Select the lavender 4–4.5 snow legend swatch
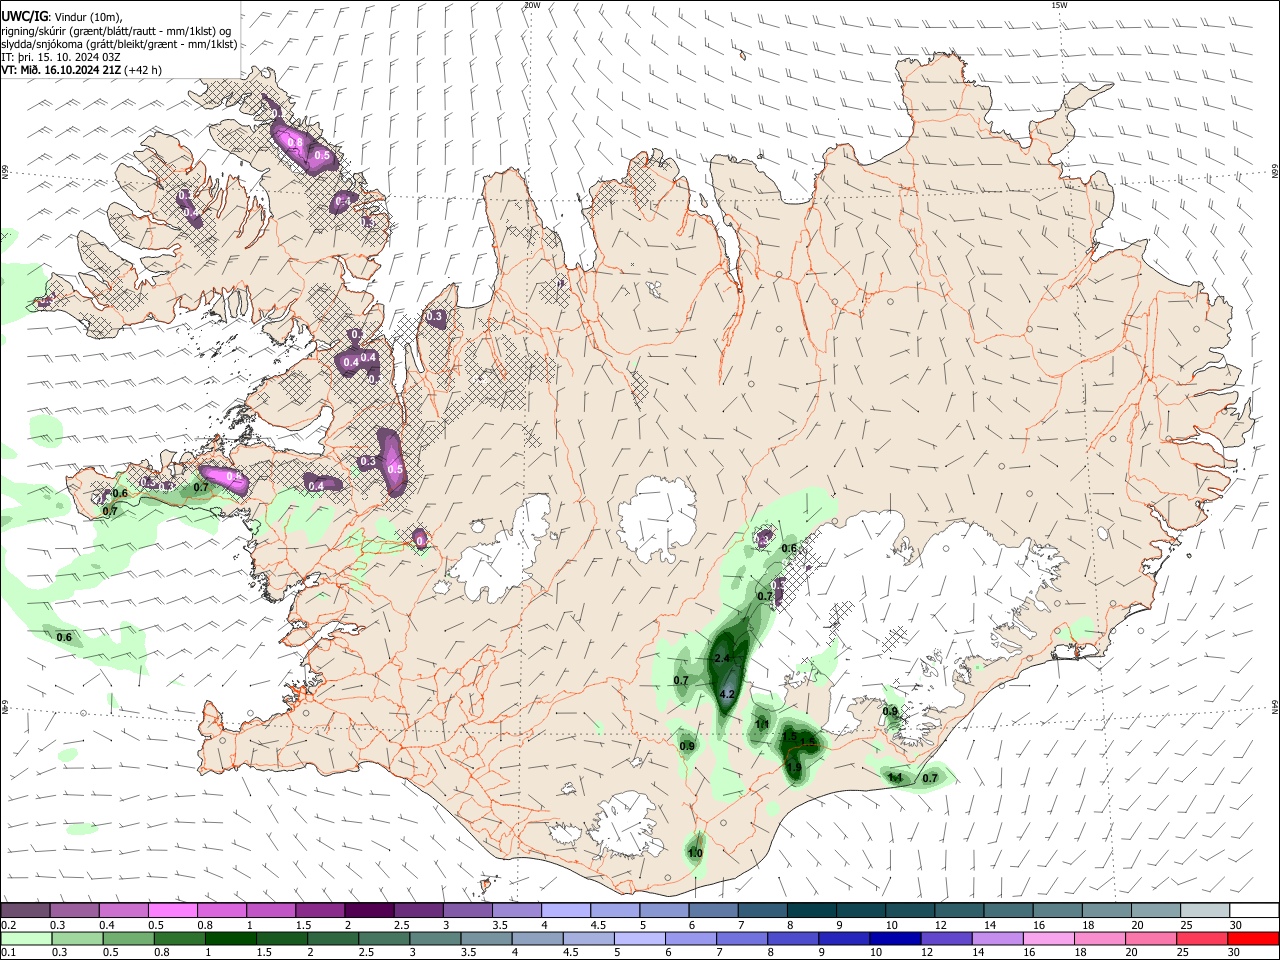The height and width of the screenshot is (960, 1280). click(x=564, y=910)
